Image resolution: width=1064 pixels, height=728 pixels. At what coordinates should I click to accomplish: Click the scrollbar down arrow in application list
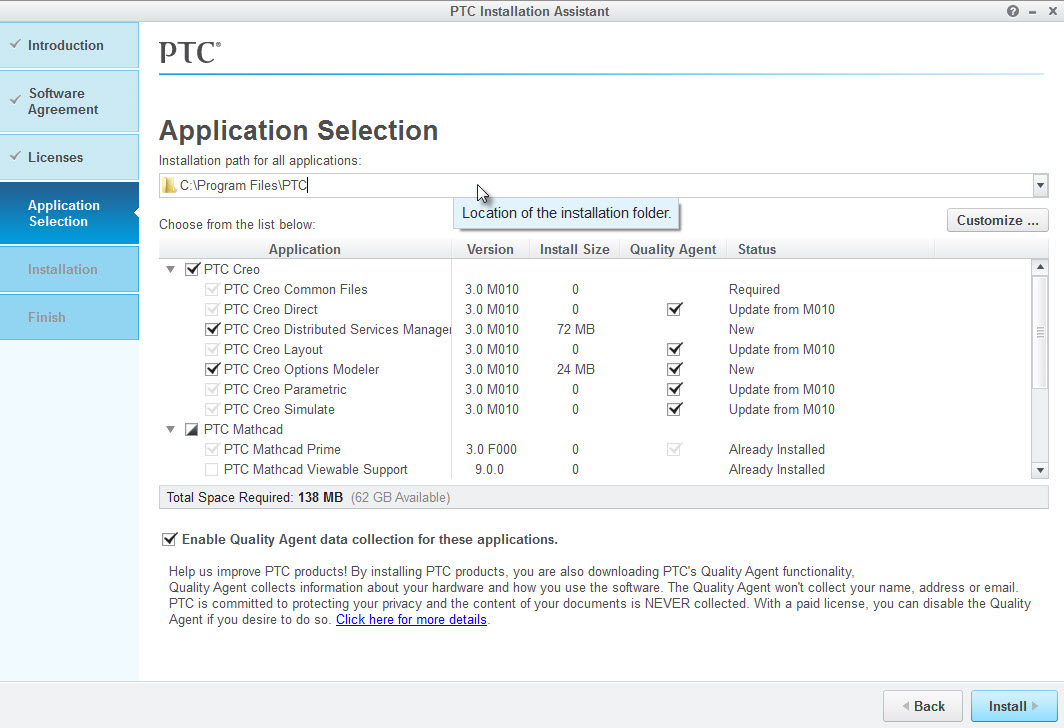coord(1040,470)
